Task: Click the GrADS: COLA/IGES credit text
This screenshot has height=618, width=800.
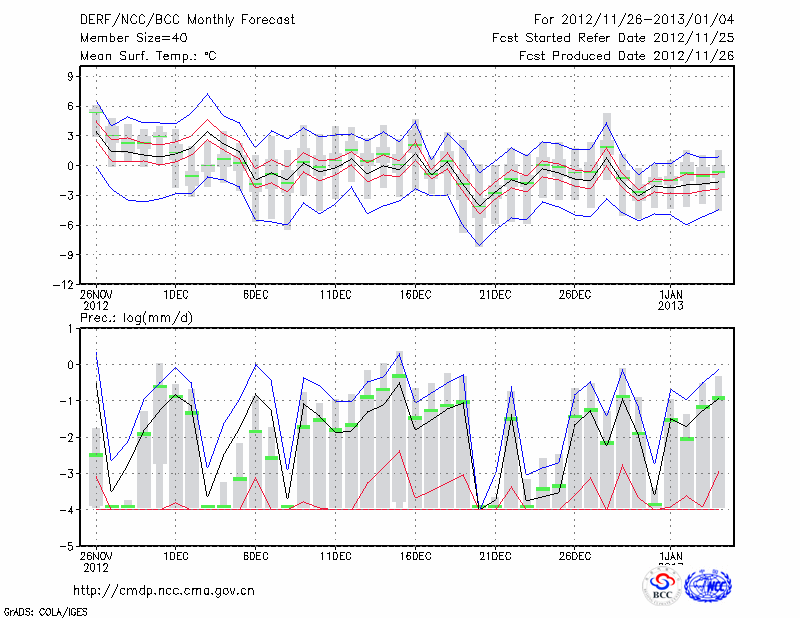Action: tap(46, 610)
